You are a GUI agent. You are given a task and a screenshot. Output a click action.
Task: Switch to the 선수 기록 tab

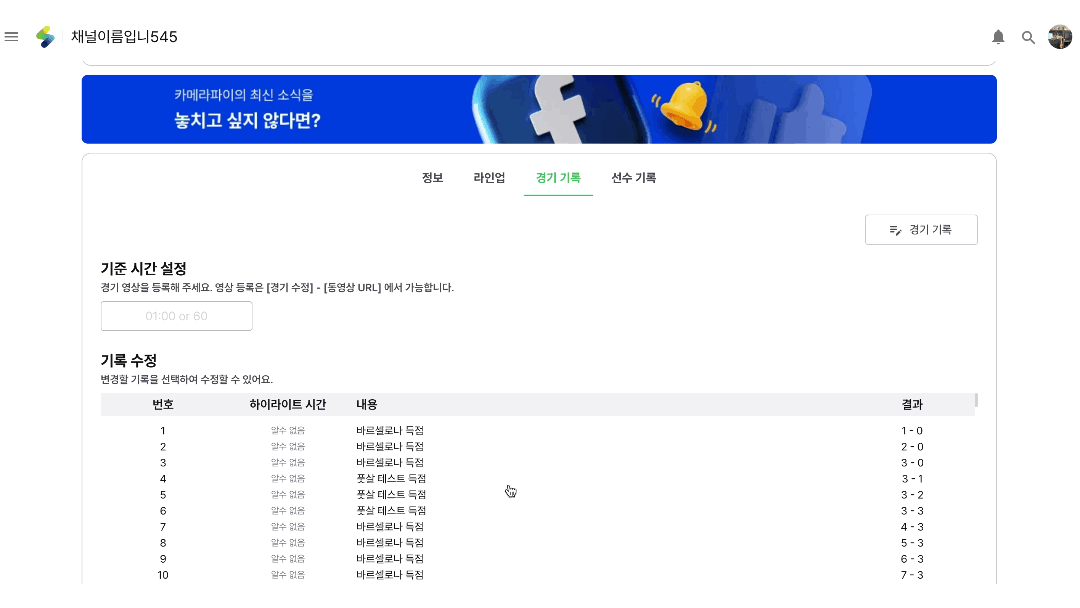tap(634, 178)
